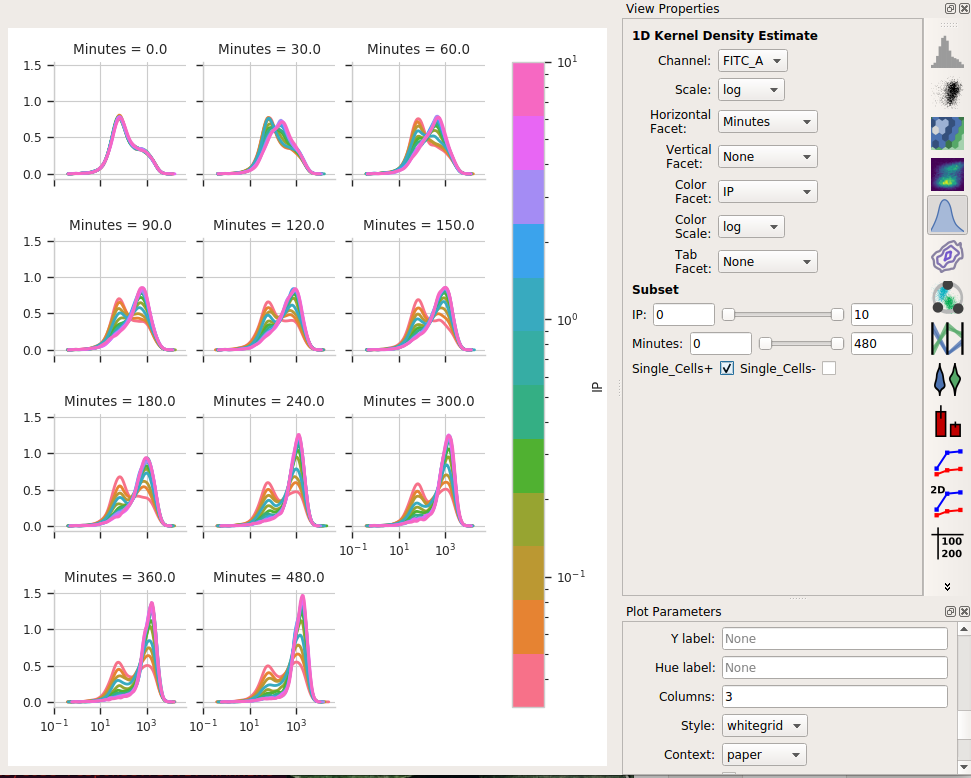Viewport: 971px width, 778px height.
Task: Open the Color Facet IP dropdown
Action: click(768, 191)
